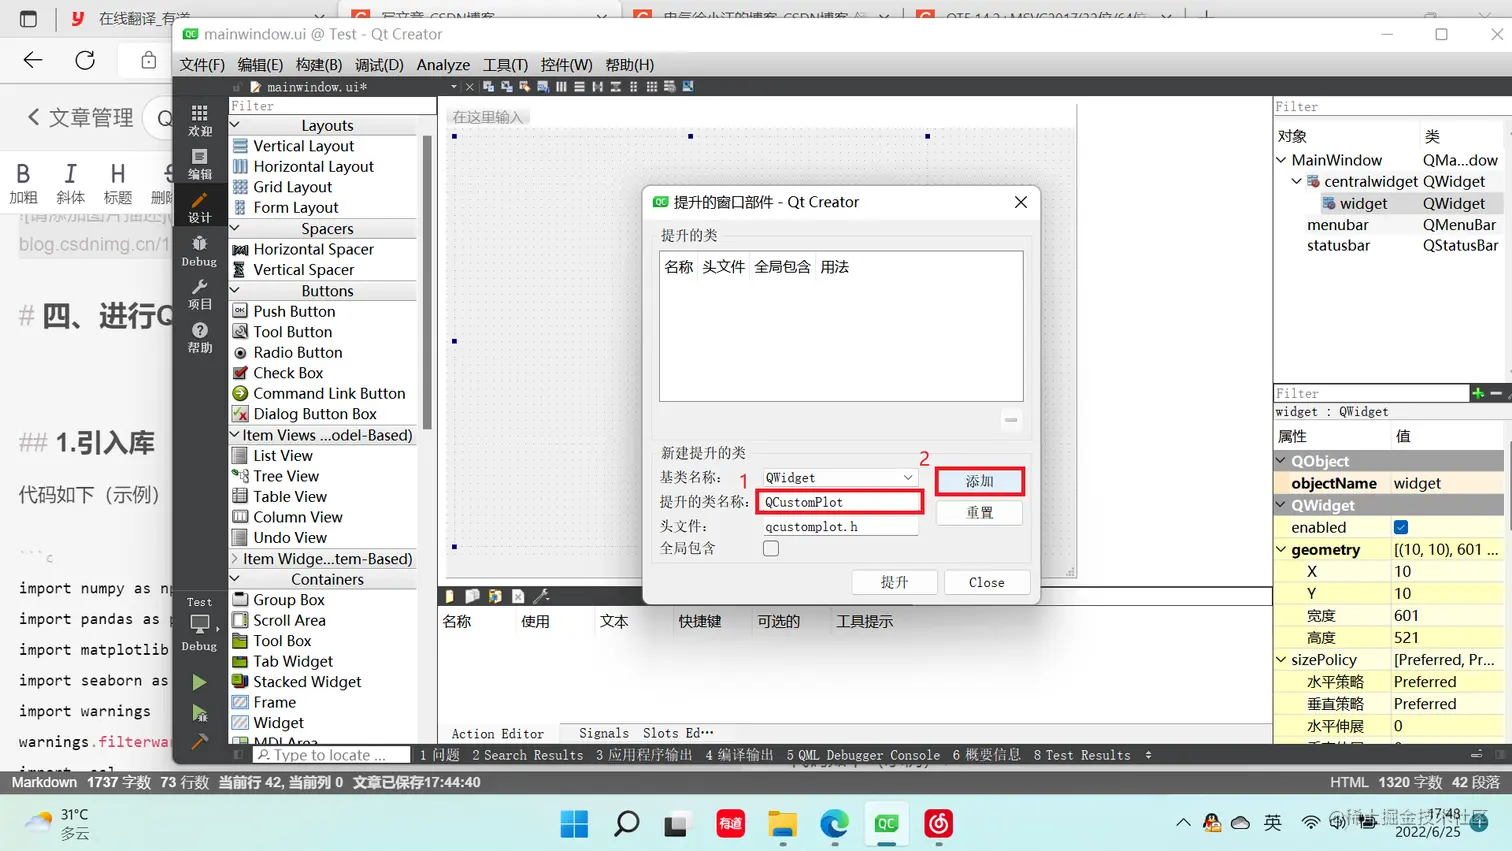Screen dimensions: 1512x851
Task: Click New action icon in Action Editor
Action: click(450, 596)
